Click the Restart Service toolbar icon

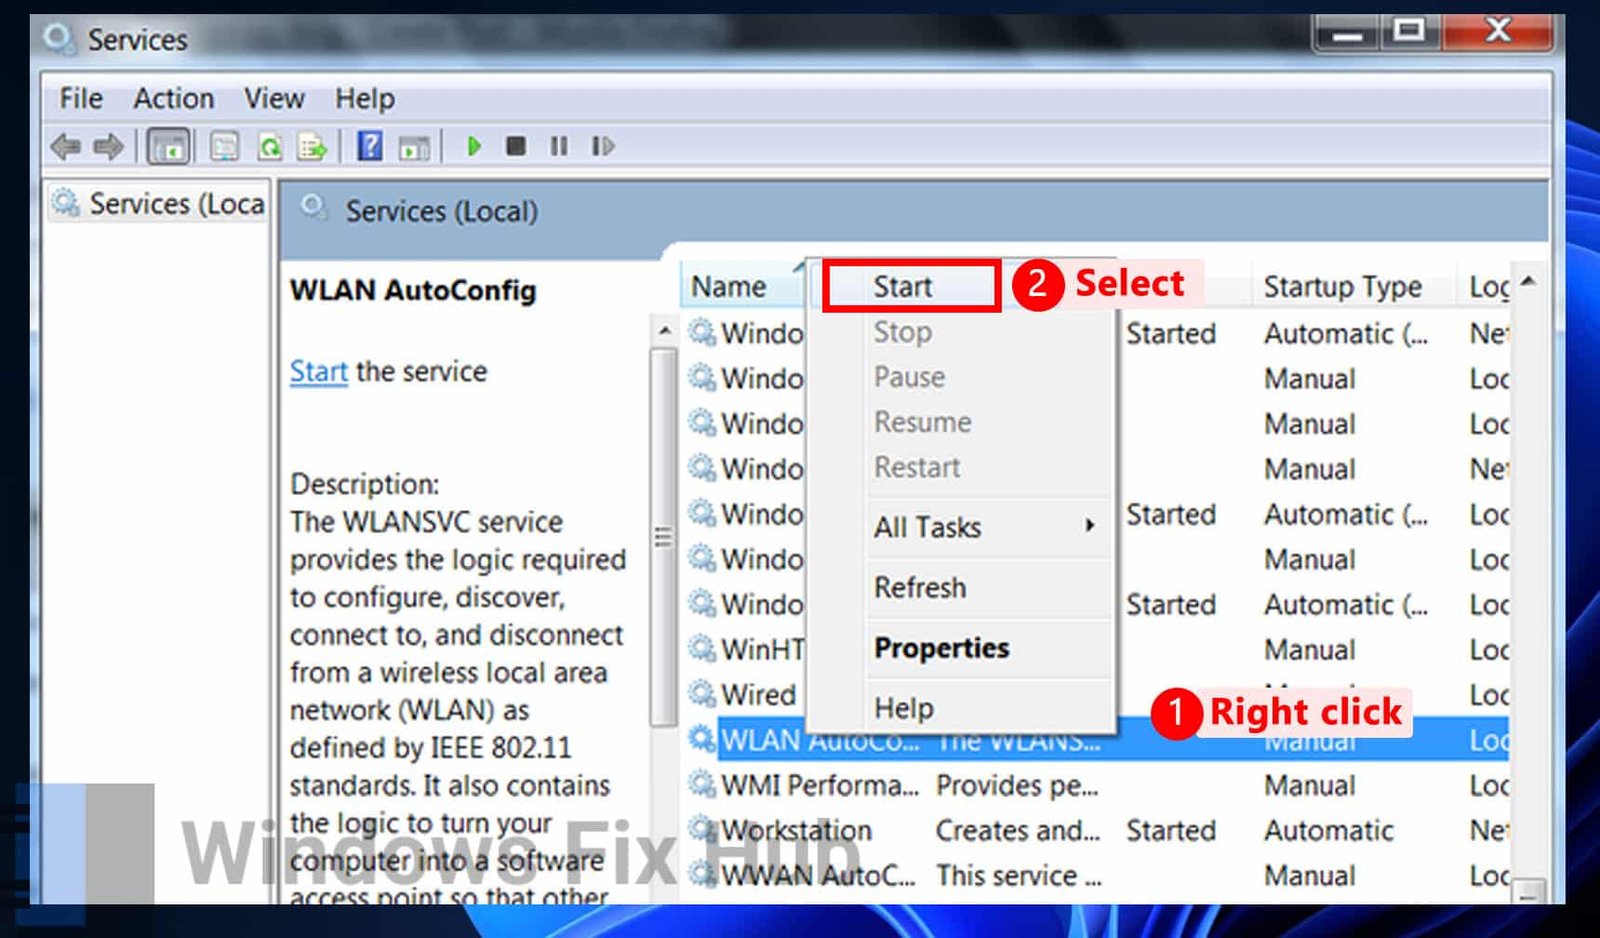[x=602, y=146]
